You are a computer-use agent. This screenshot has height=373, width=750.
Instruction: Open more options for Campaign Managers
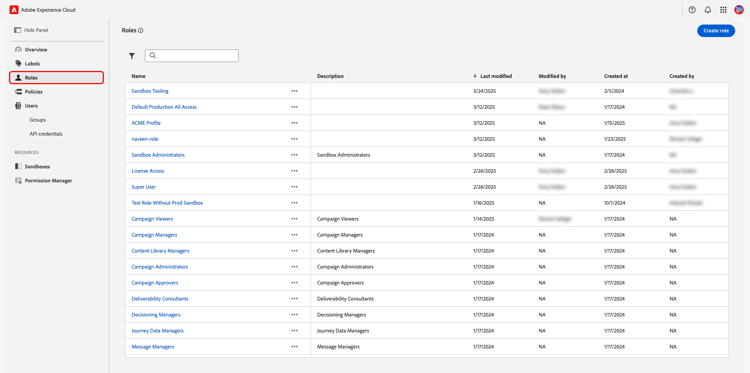(294, 235)
